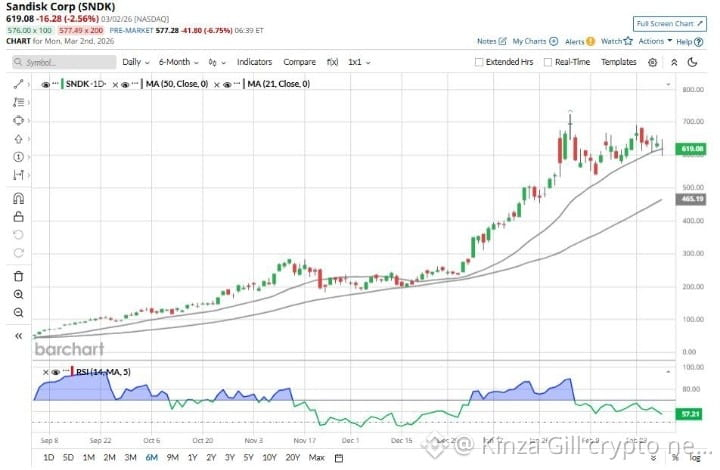Select the 6M time range
The height and width of the screenshot is (470, 720).
click(x=152, y=458)
